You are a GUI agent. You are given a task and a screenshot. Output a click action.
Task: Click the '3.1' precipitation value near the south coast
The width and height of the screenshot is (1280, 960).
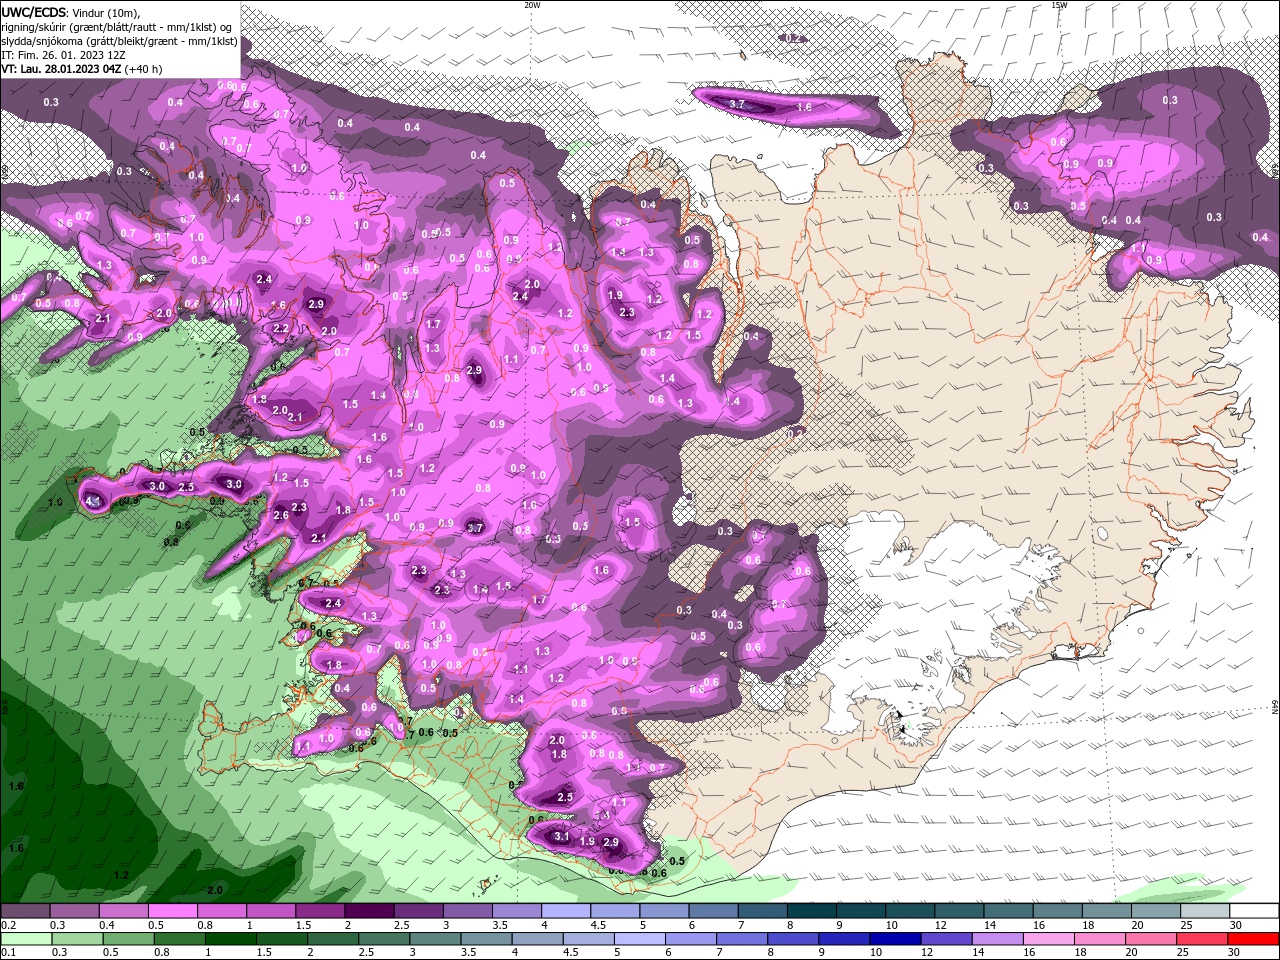[x=562, y=836]
